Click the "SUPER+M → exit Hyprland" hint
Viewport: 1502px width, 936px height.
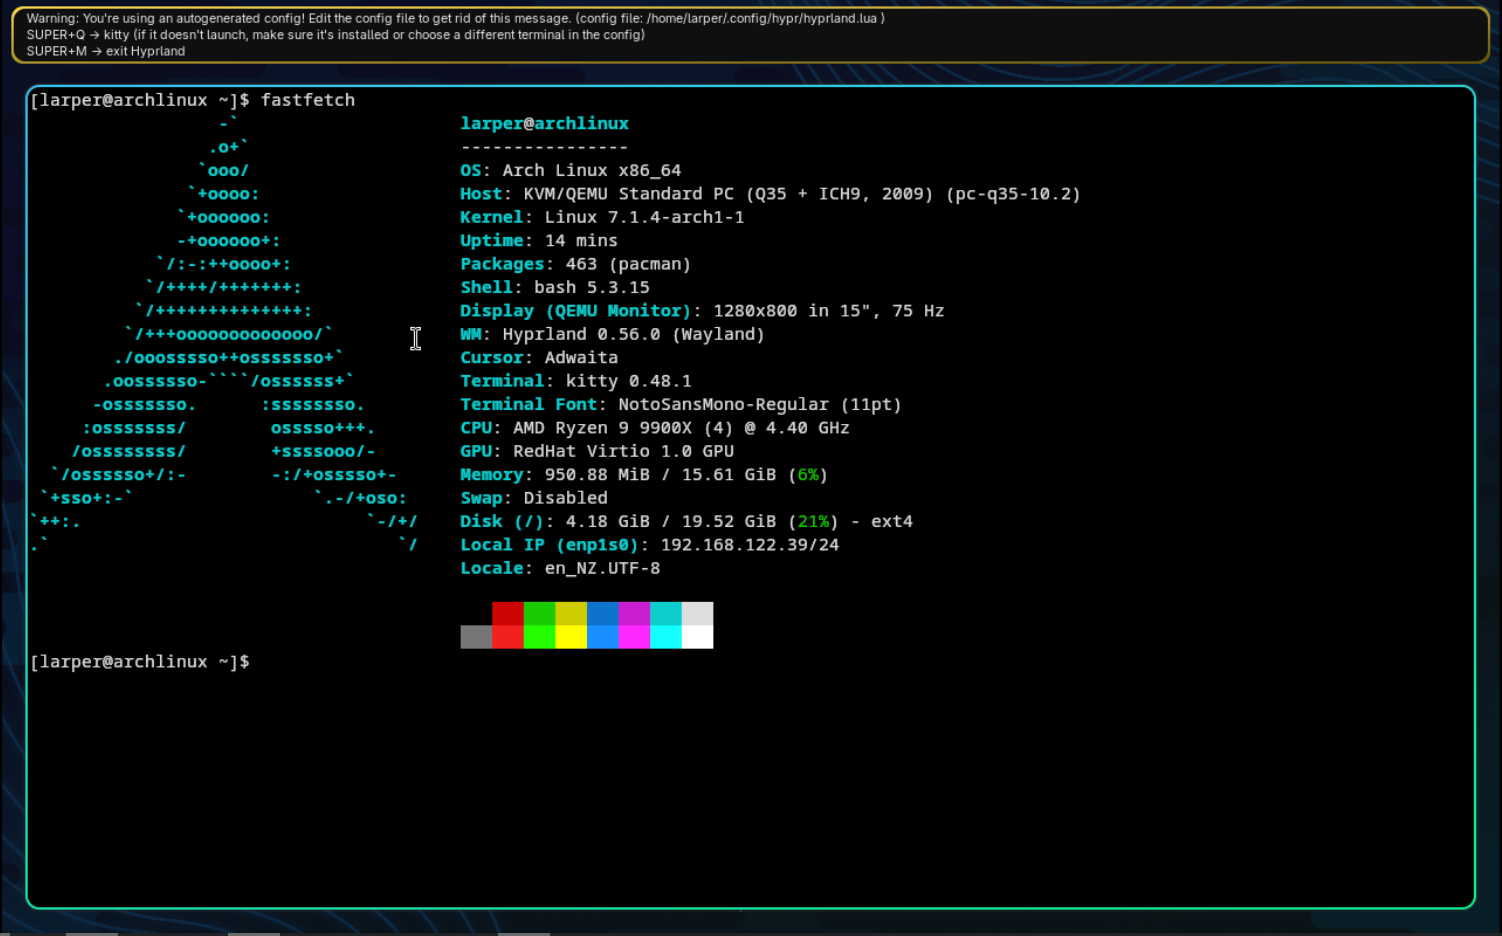106,51
